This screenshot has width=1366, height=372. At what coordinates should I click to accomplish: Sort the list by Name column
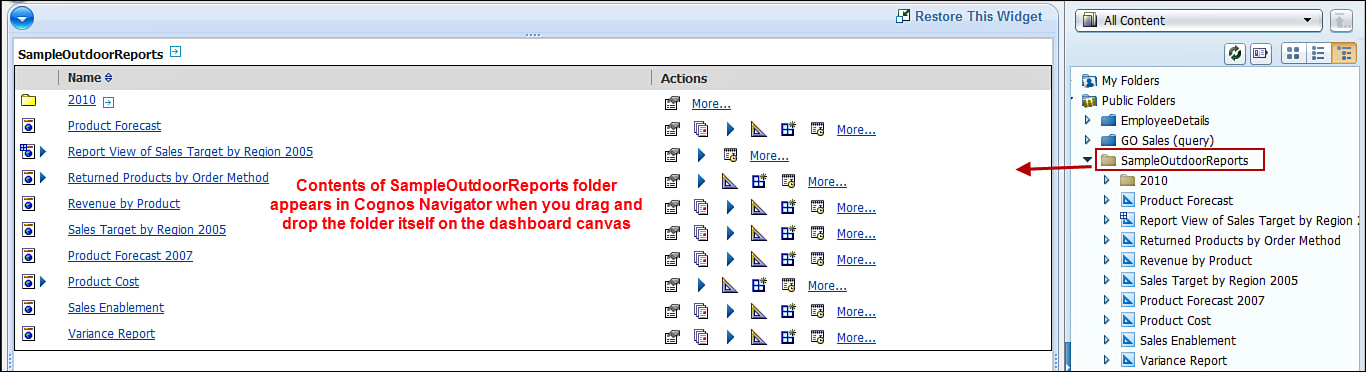91,78
